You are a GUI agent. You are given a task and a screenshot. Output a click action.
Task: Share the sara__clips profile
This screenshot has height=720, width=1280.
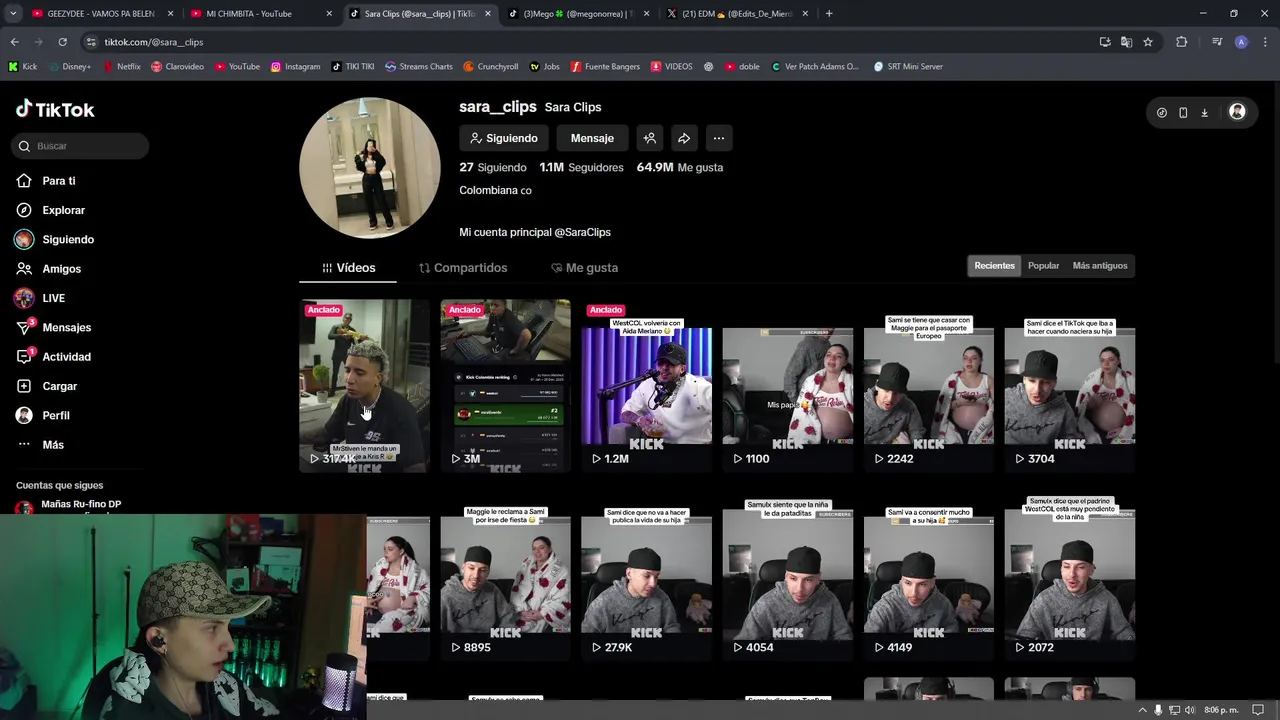coord(684,138)
